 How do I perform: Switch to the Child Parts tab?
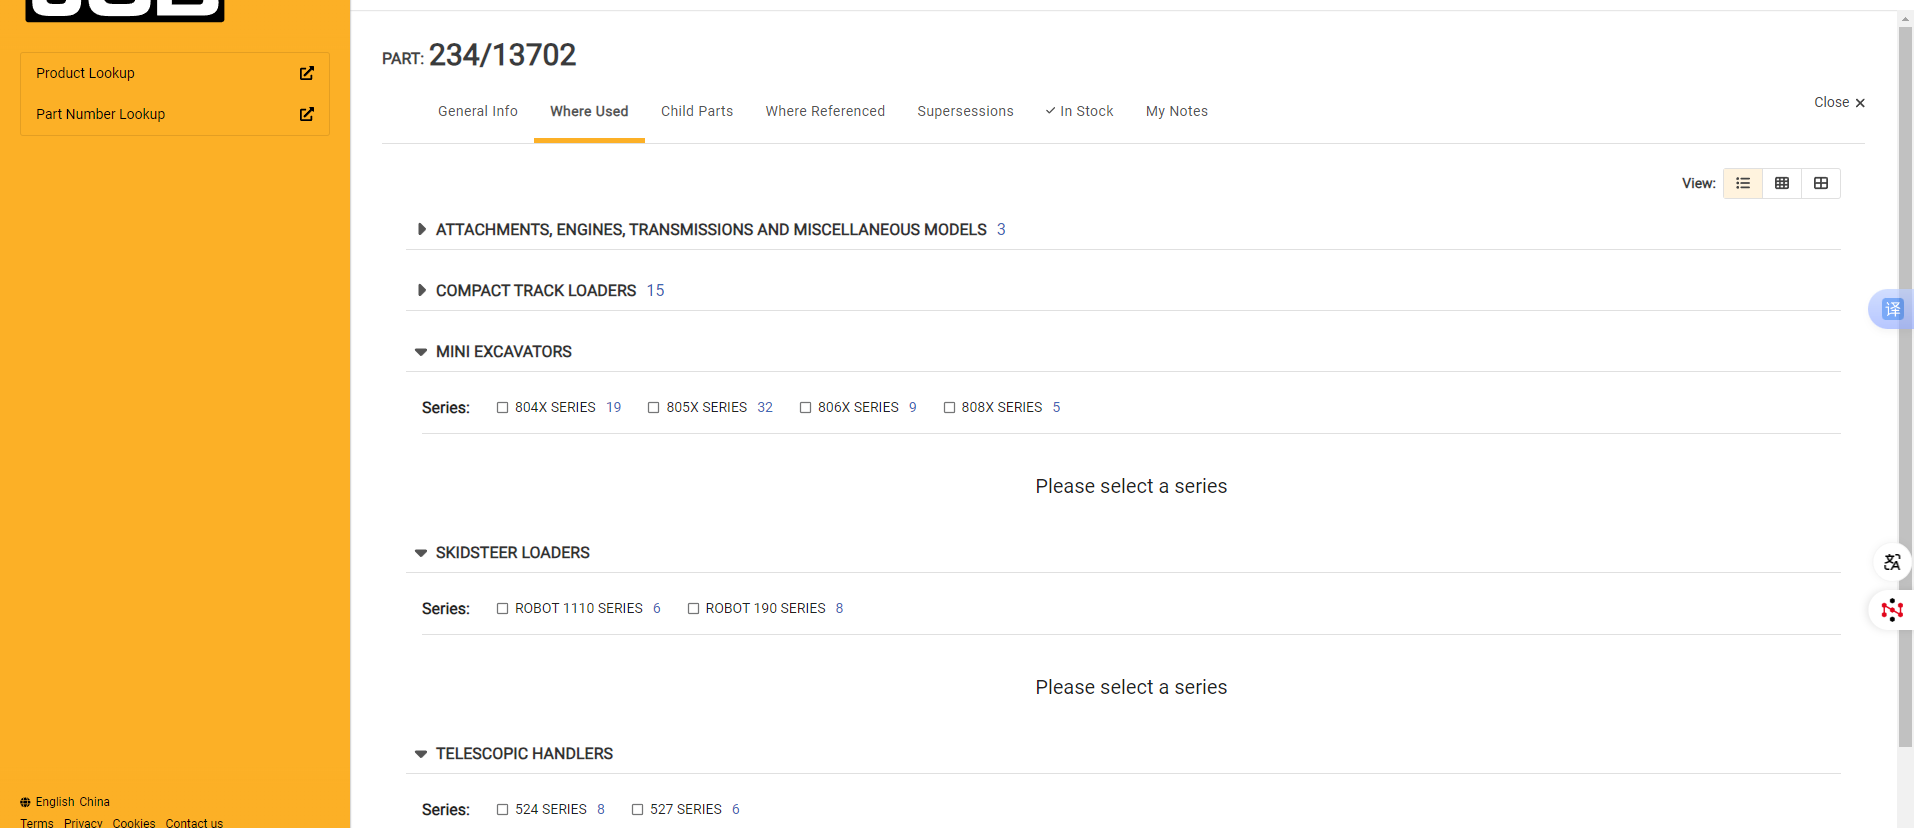(x=696, y=111)
